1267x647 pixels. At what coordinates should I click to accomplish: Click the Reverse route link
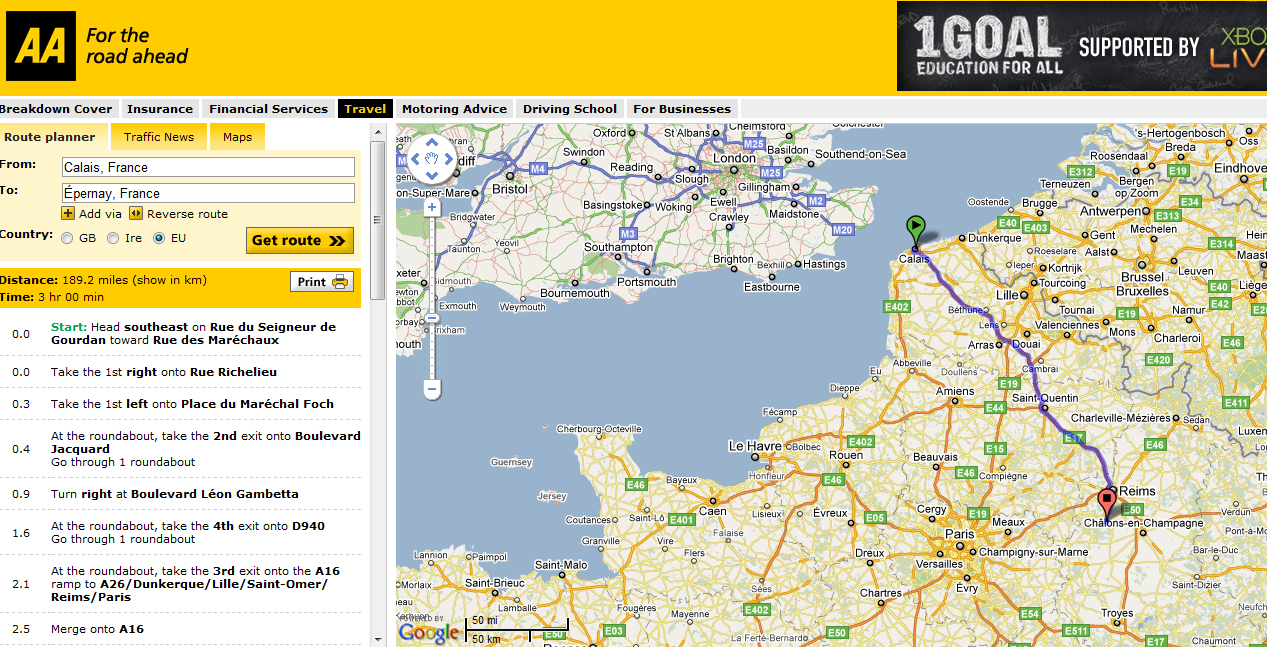click(x=187, y=214)
